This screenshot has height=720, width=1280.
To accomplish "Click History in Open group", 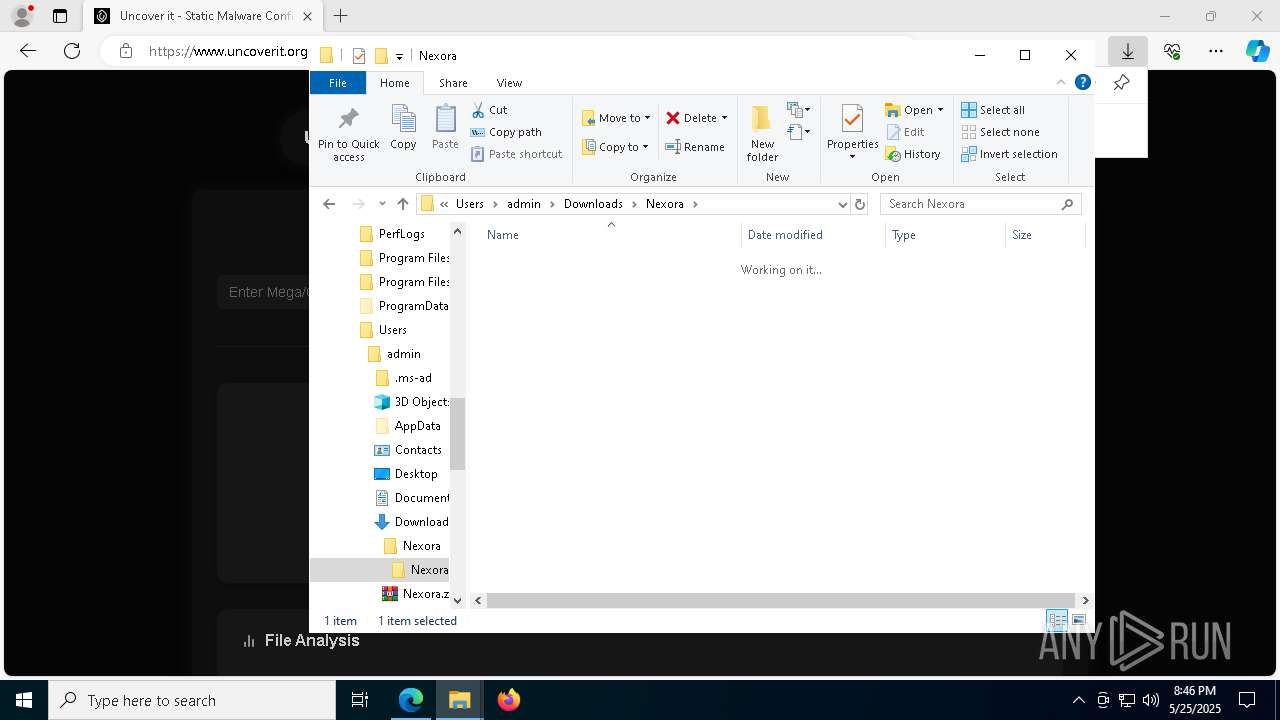I will (x=913, y=154).
